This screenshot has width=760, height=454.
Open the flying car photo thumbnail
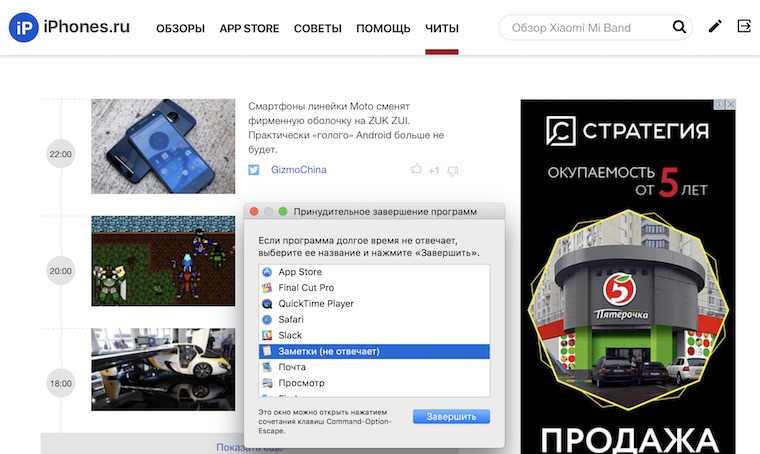pos(163,369)
